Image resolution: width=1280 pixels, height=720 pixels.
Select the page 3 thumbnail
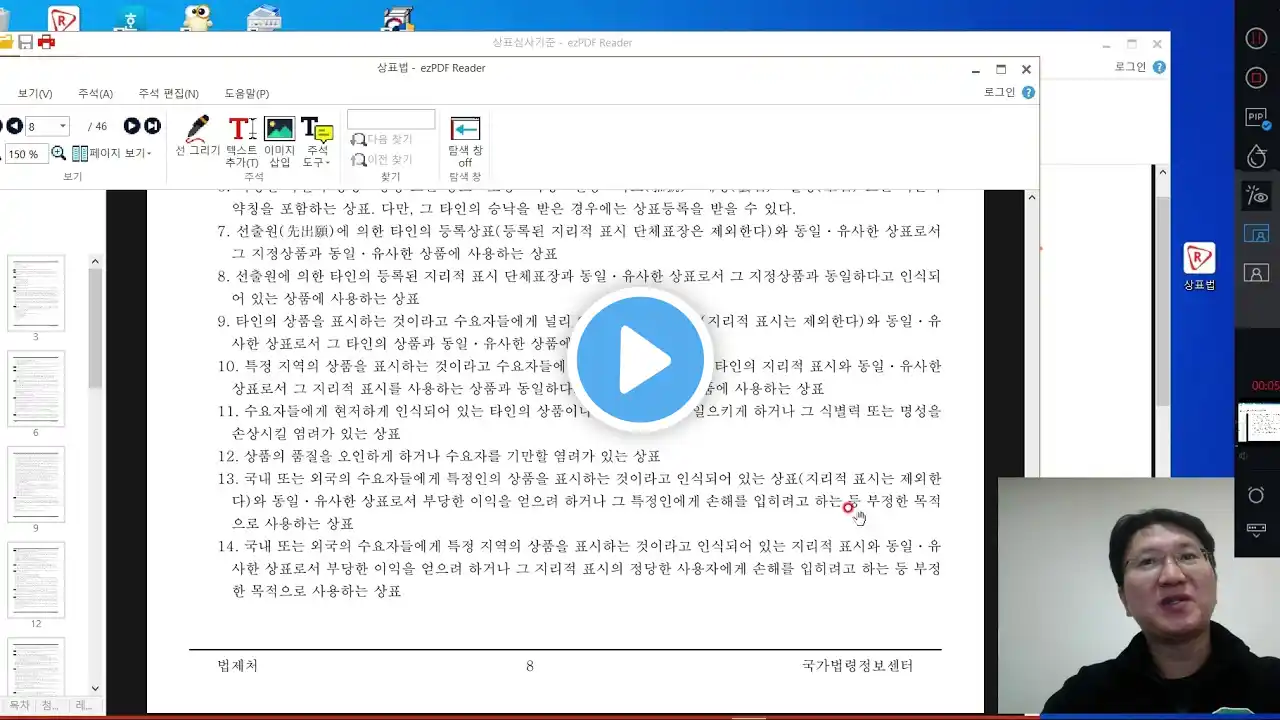[36, 293]
